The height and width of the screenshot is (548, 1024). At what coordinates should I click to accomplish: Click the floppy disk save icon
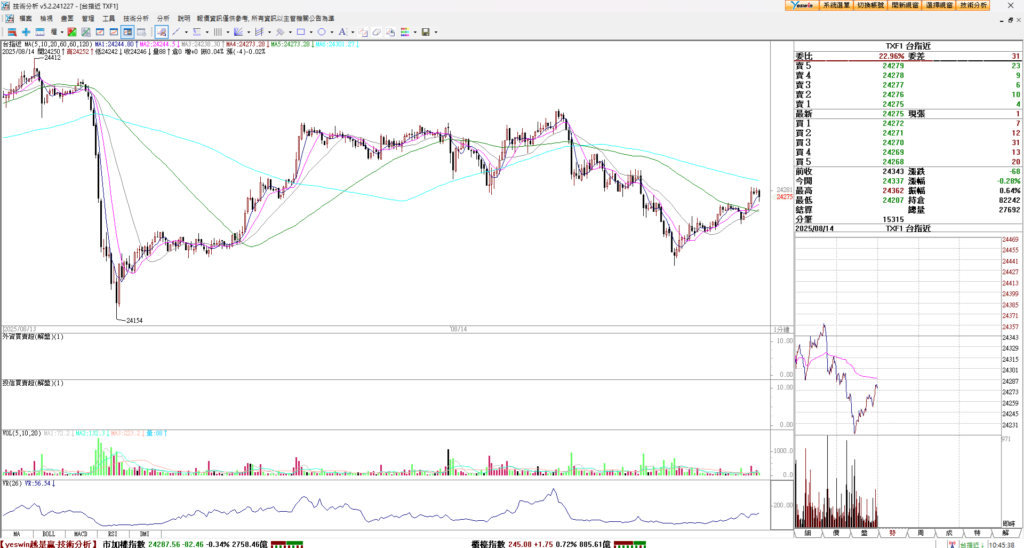tap(426, 32)
